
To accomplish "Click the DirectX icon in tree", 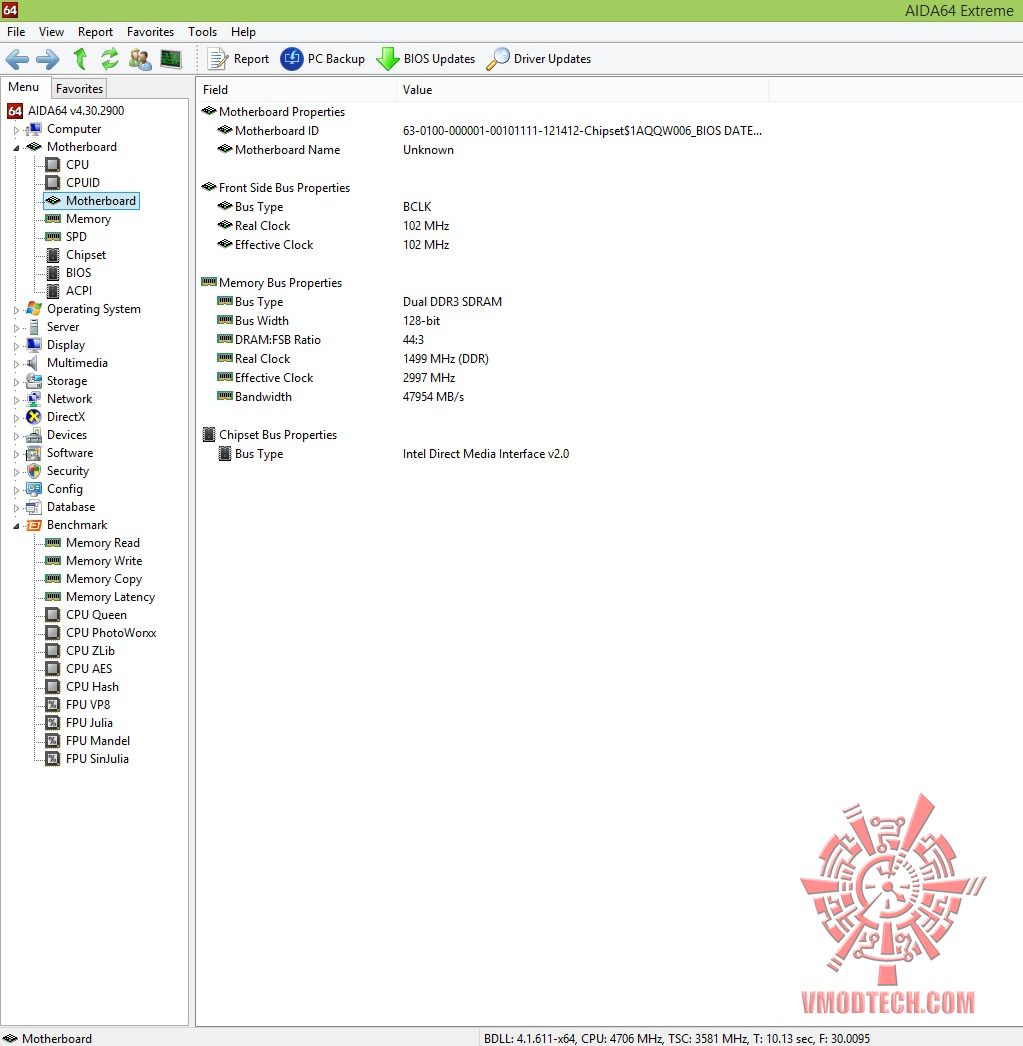I will pyautogui.click(x=33, y=417).
